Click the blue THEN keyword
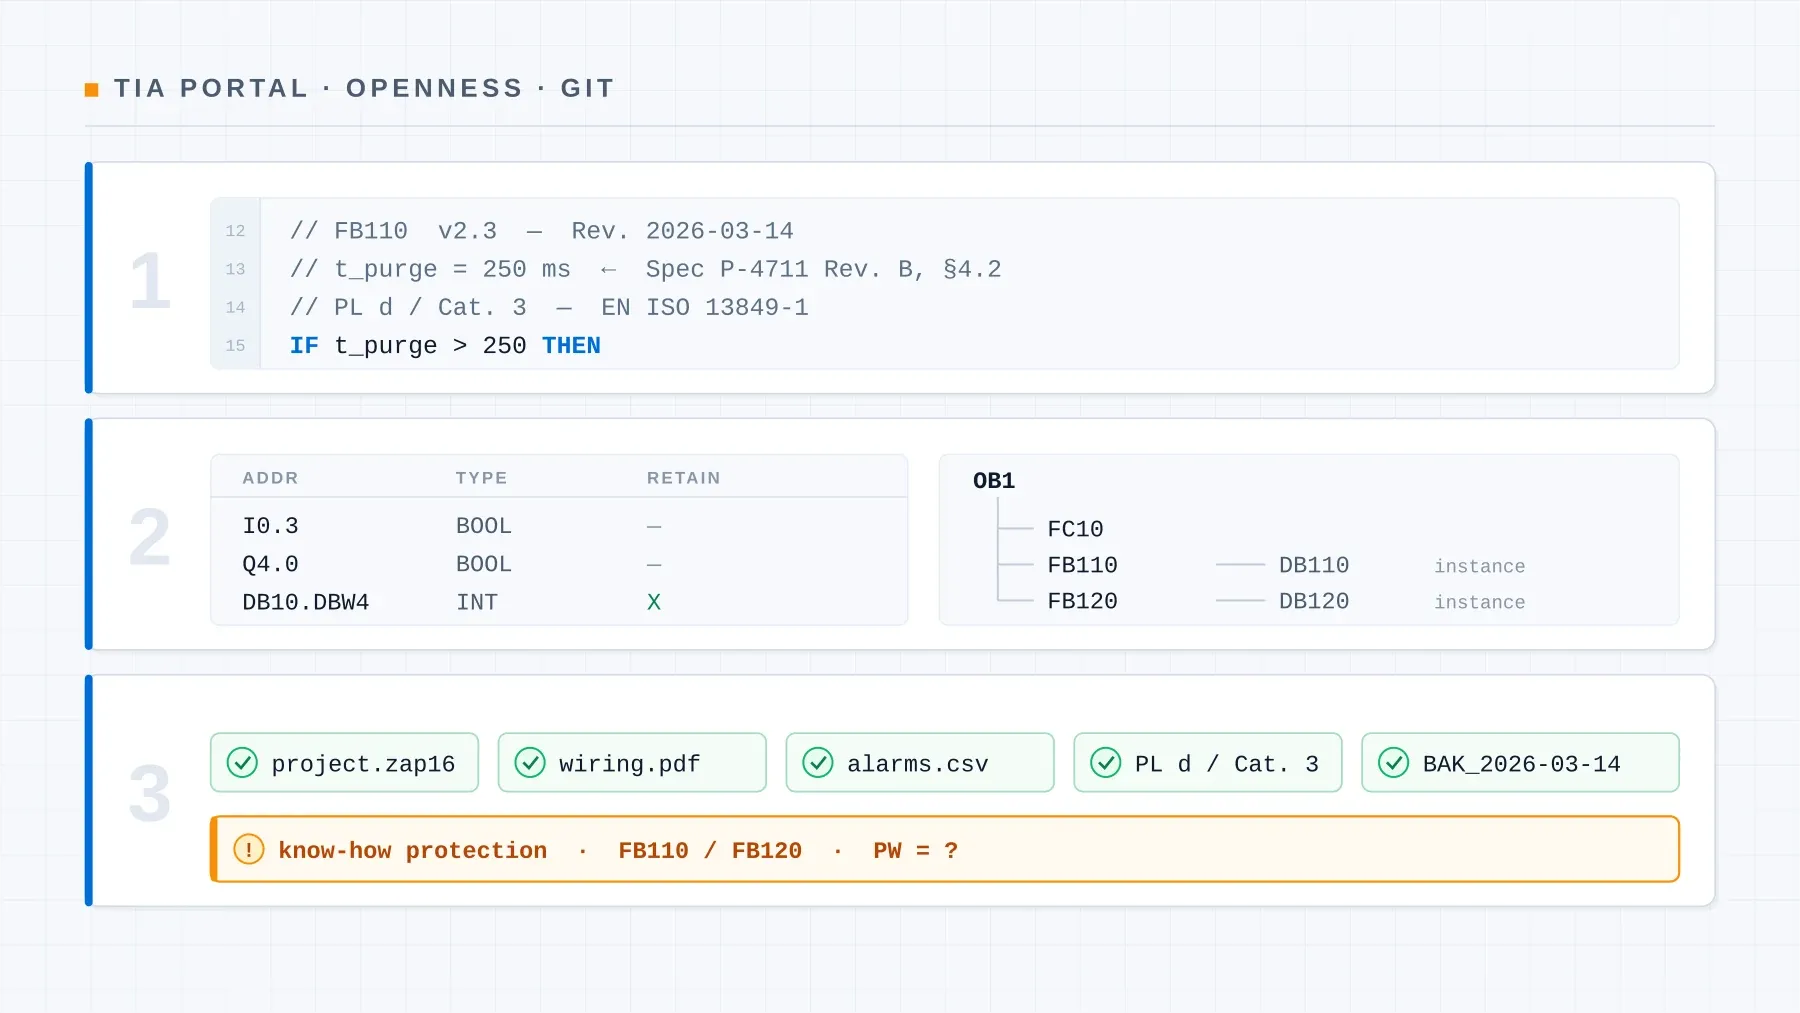Screen dimensions: 1800x1013 click(x=571, y=346)
